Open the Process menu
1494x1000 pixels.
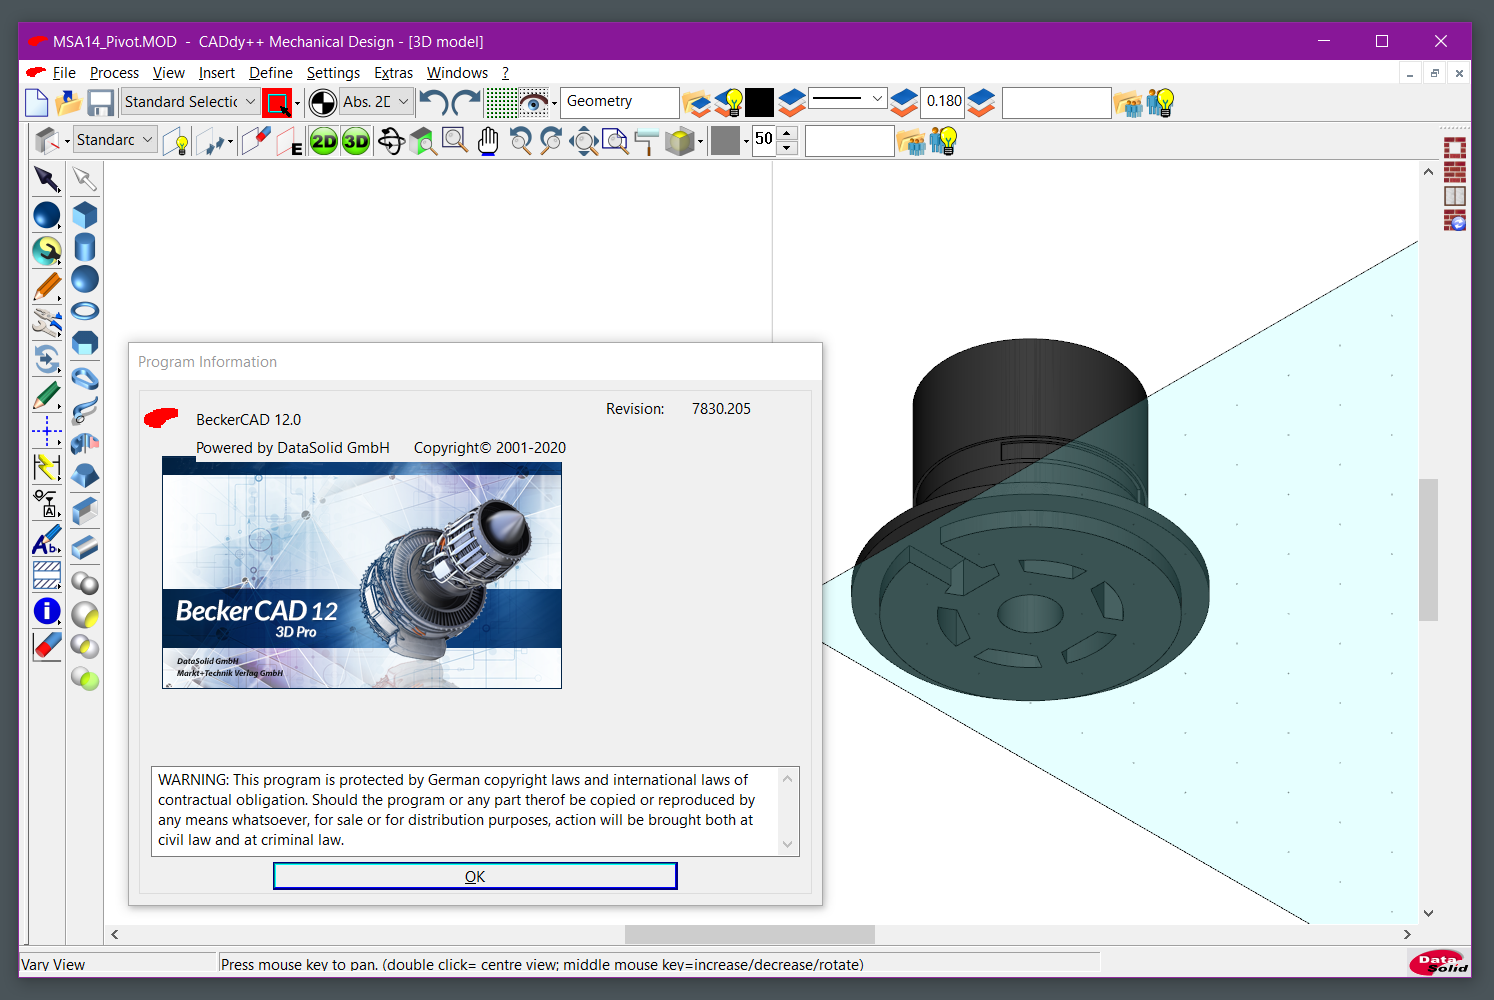114,73
